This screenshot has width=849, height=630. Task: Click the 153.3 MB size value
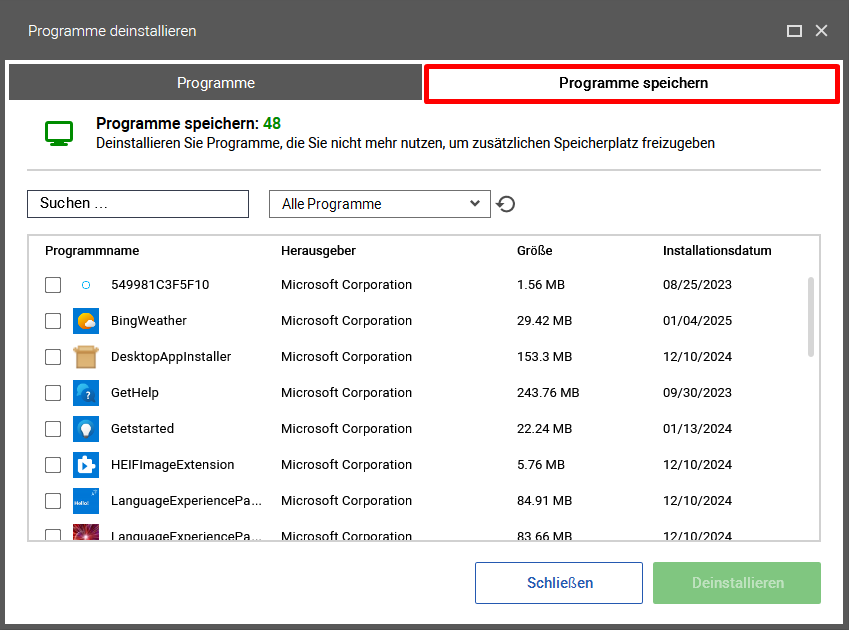[544, 357]
